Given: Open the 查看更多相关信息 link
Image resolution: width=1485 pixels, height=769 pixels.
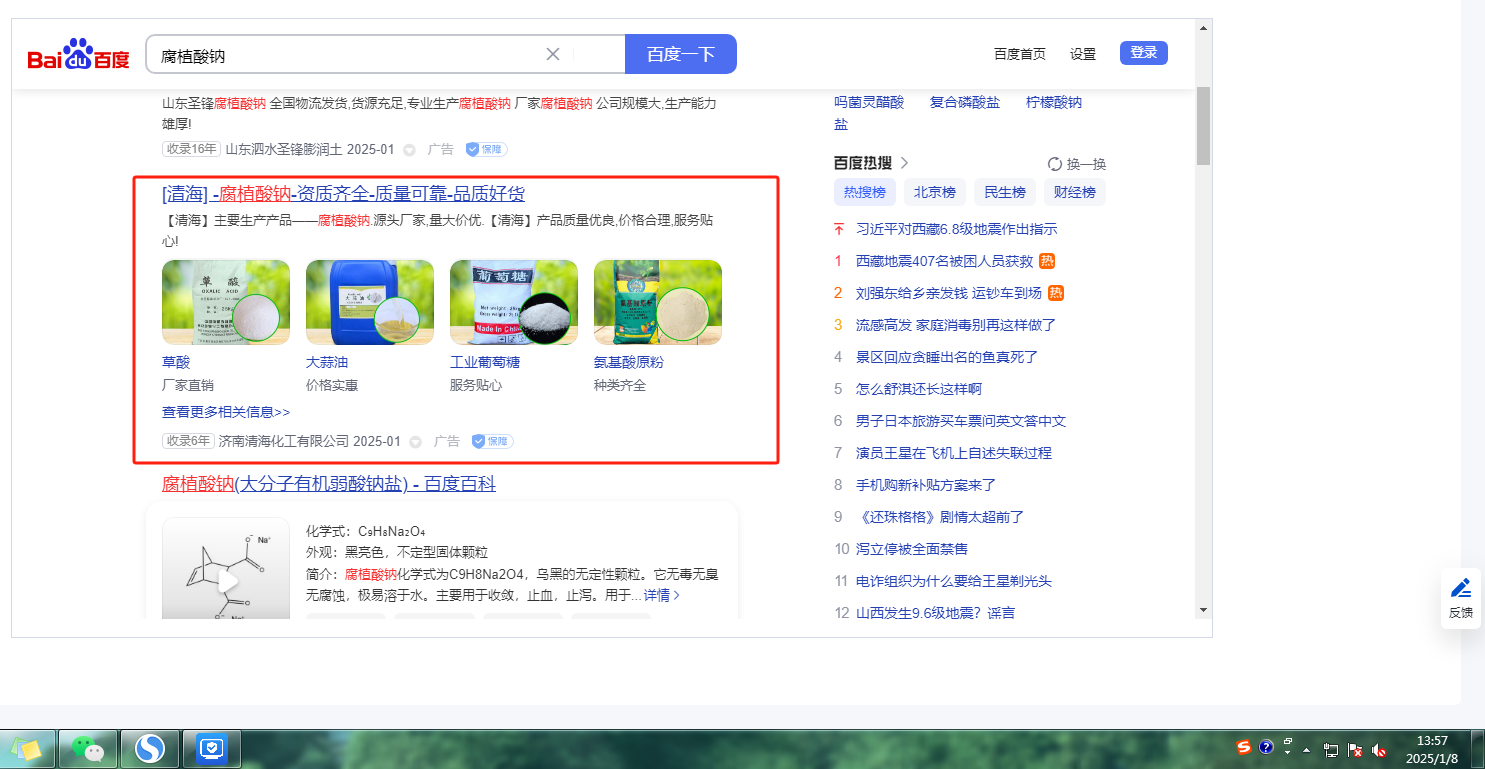Looking at the screenshot, I should click(x=226, y=412).
